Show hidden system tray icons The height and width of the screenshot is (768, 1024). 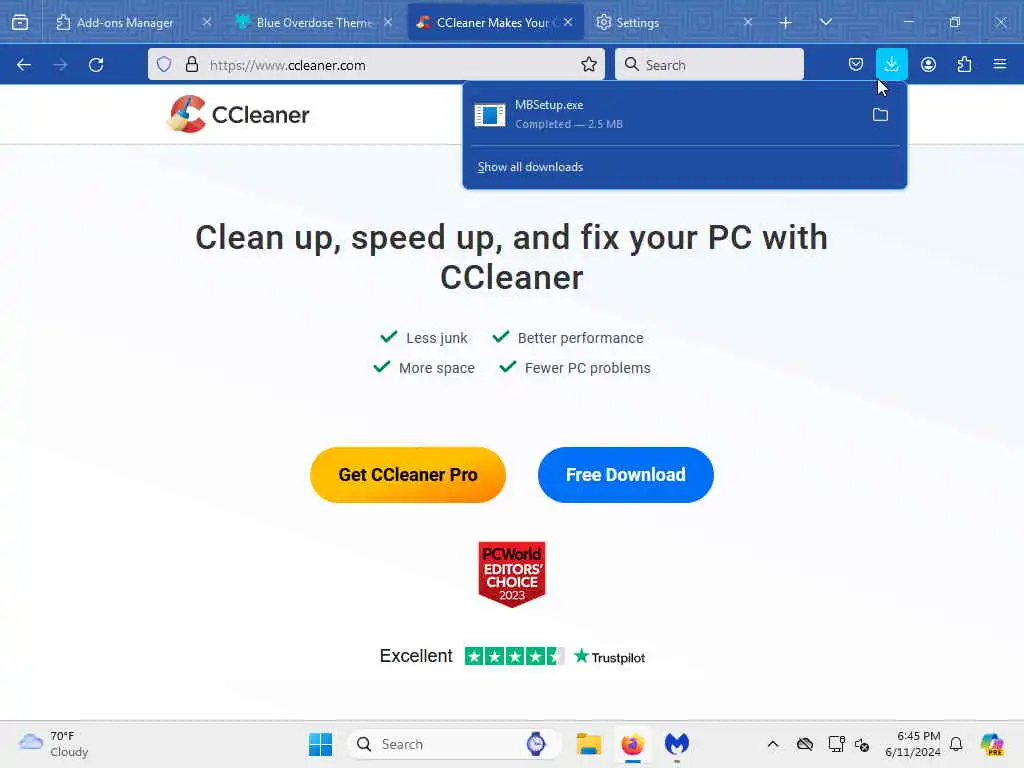773,744
